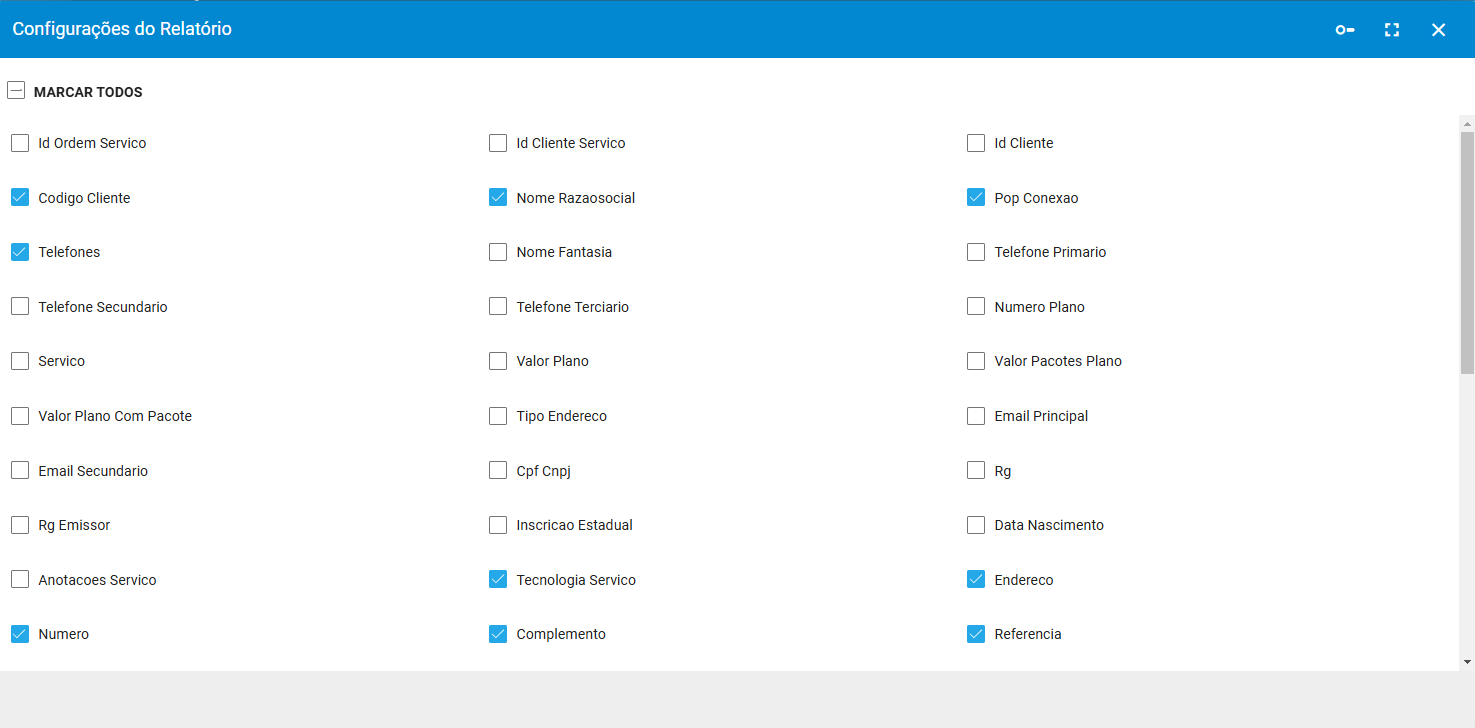Check the Numero Plano checkbox

[976, 306]
